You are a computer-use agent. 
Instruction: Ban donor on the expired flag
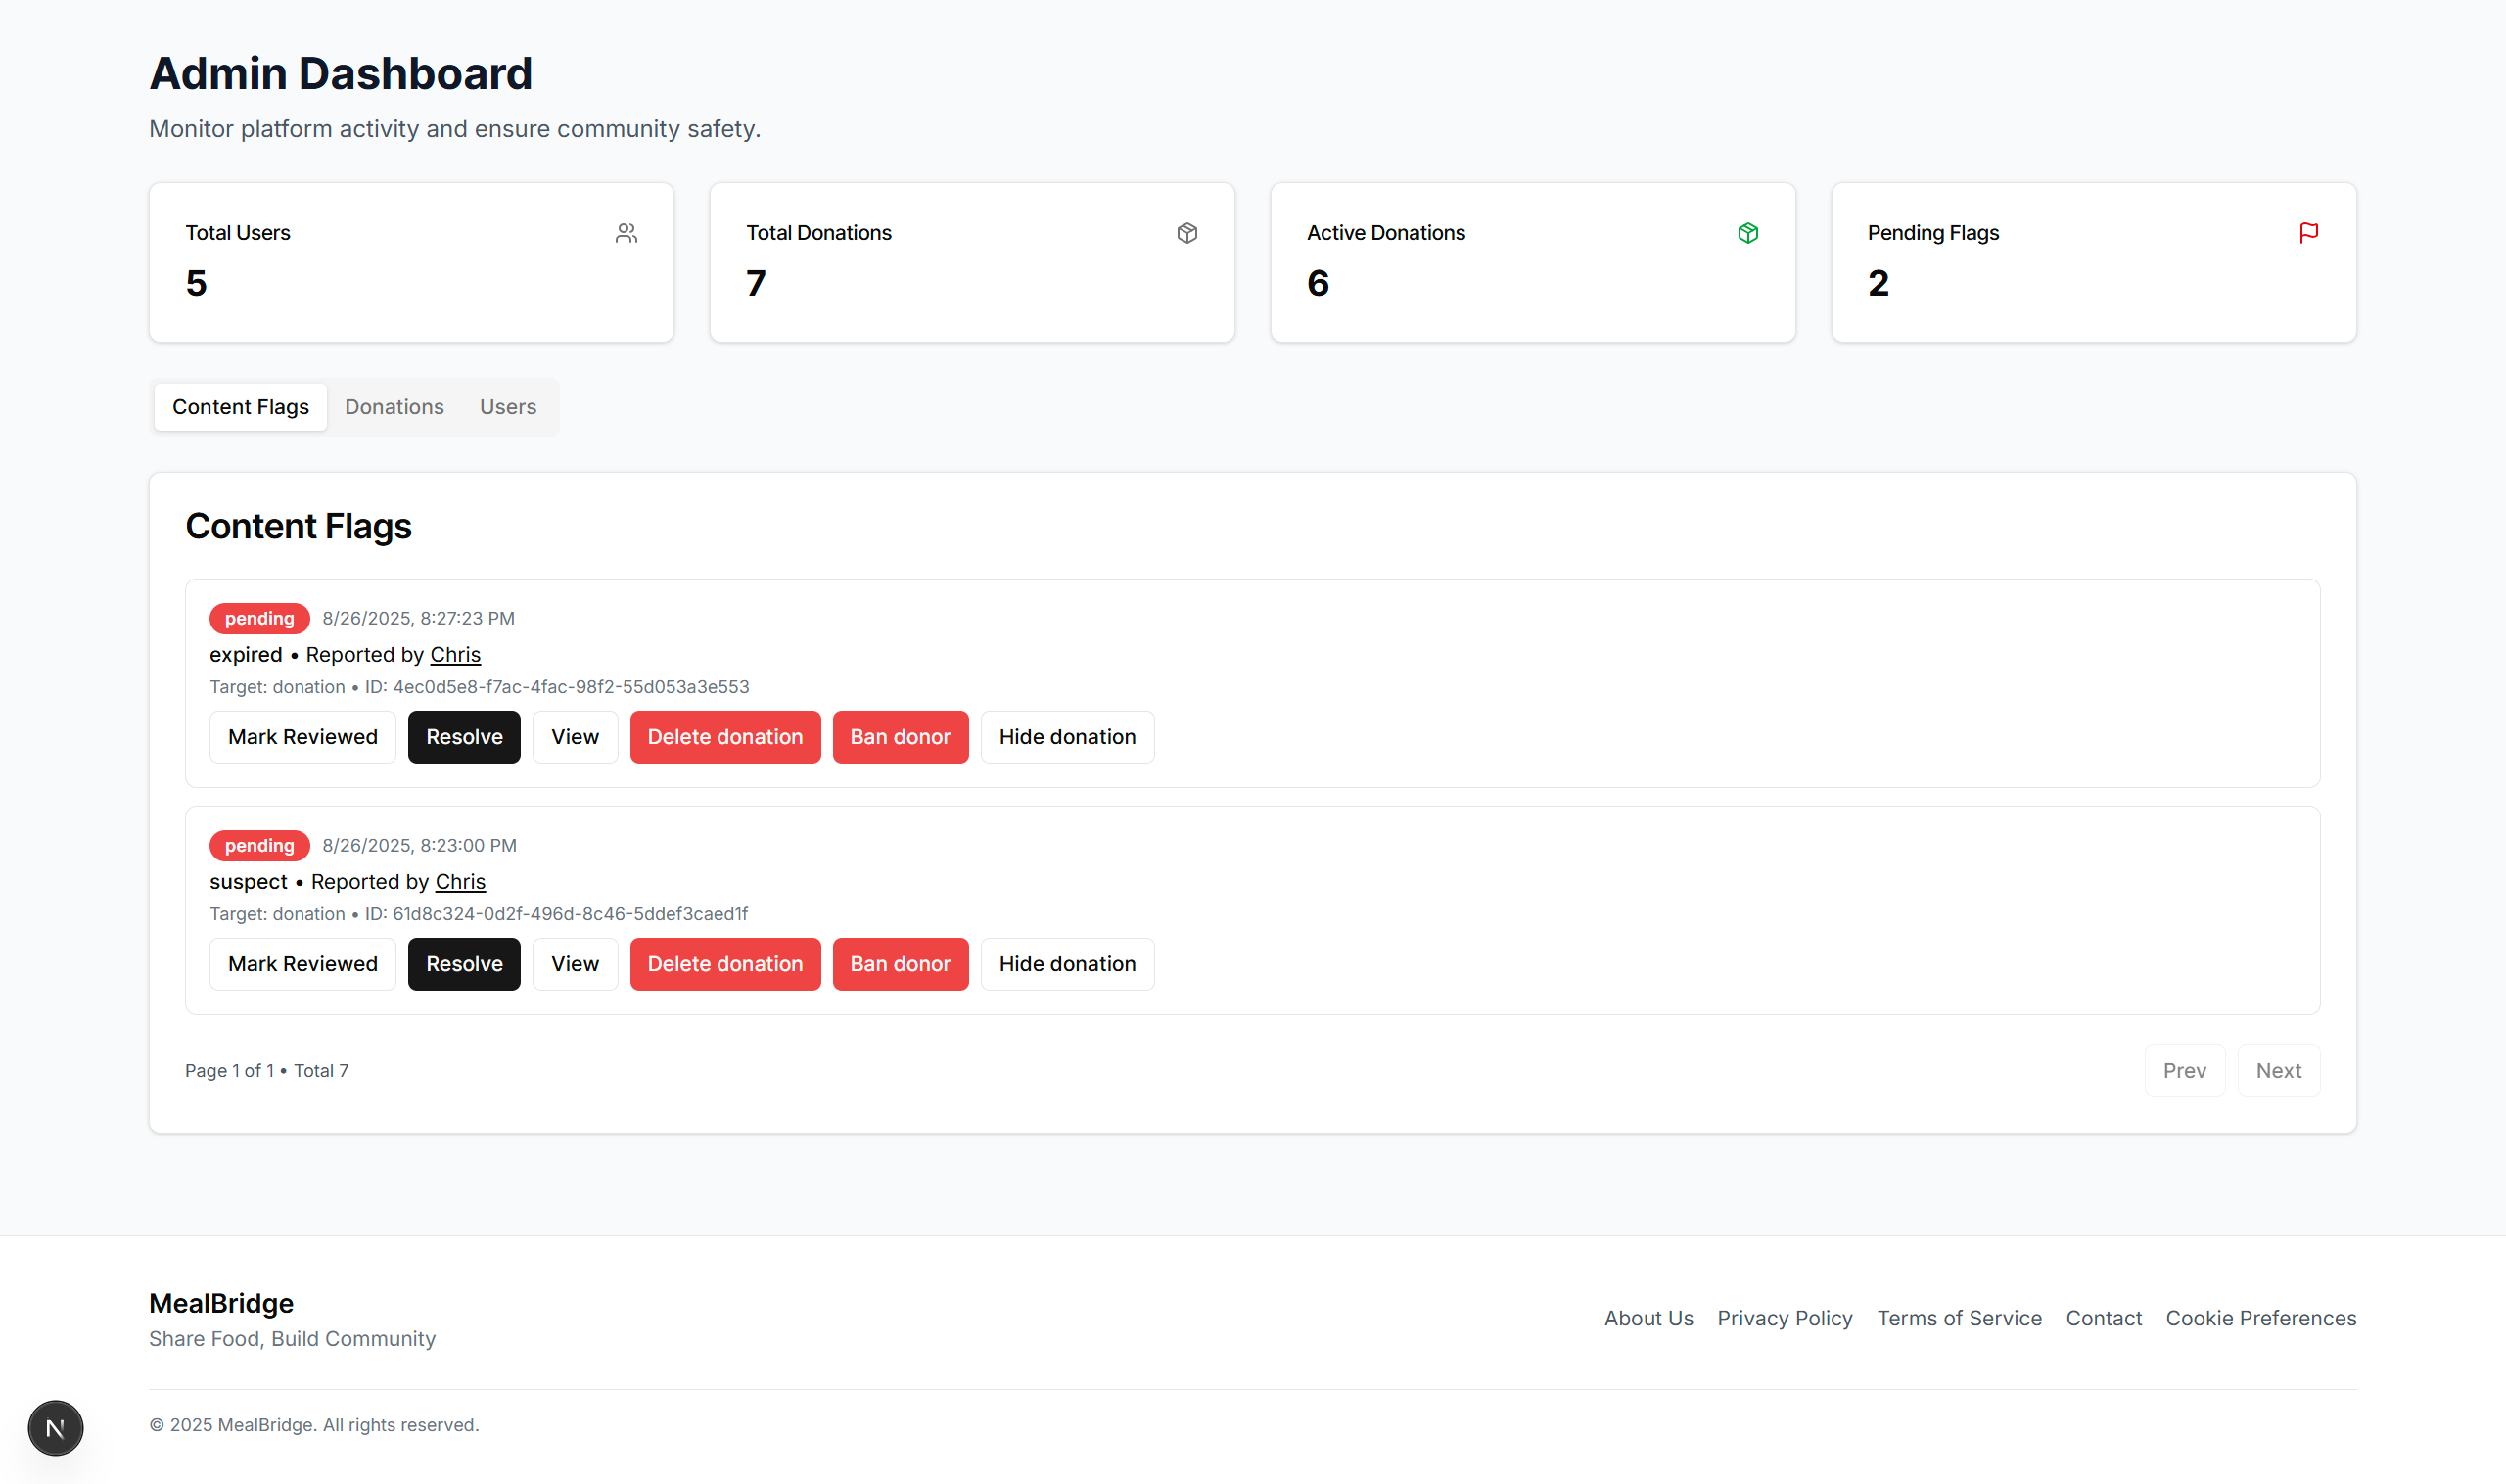pos(900,737)
